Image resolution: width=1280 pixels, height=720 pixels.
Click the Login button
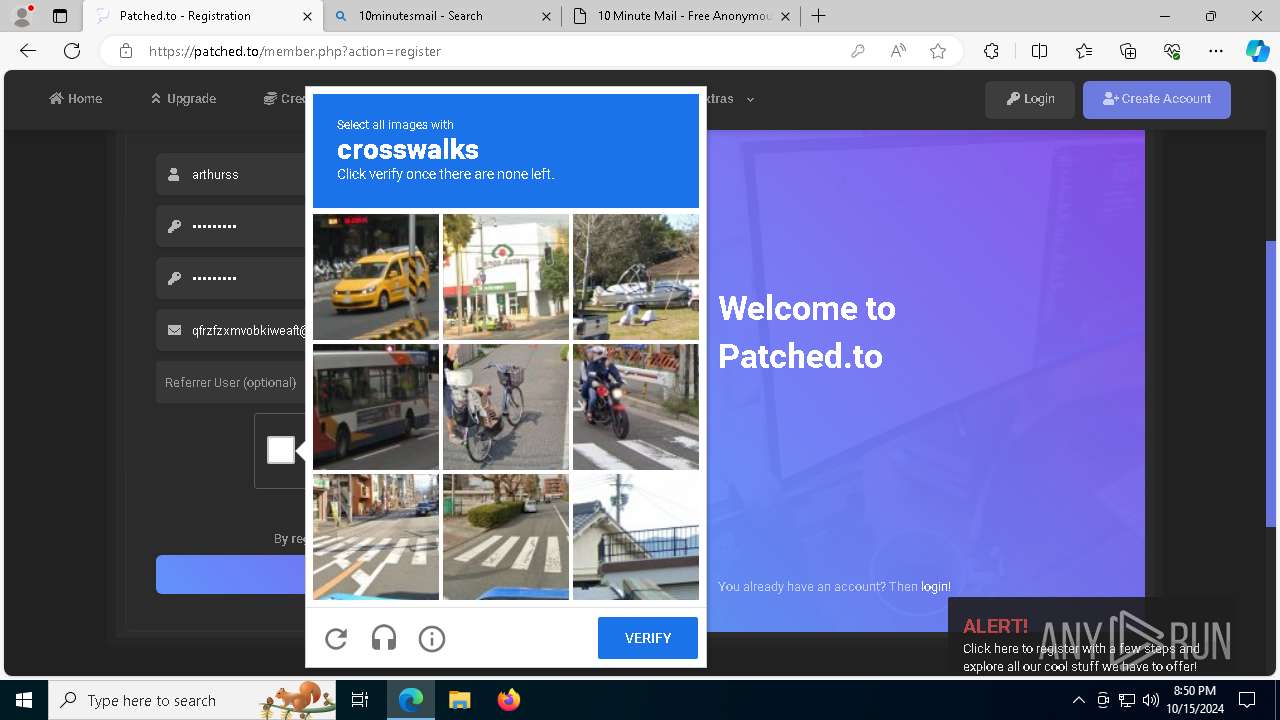(1030, 99)
